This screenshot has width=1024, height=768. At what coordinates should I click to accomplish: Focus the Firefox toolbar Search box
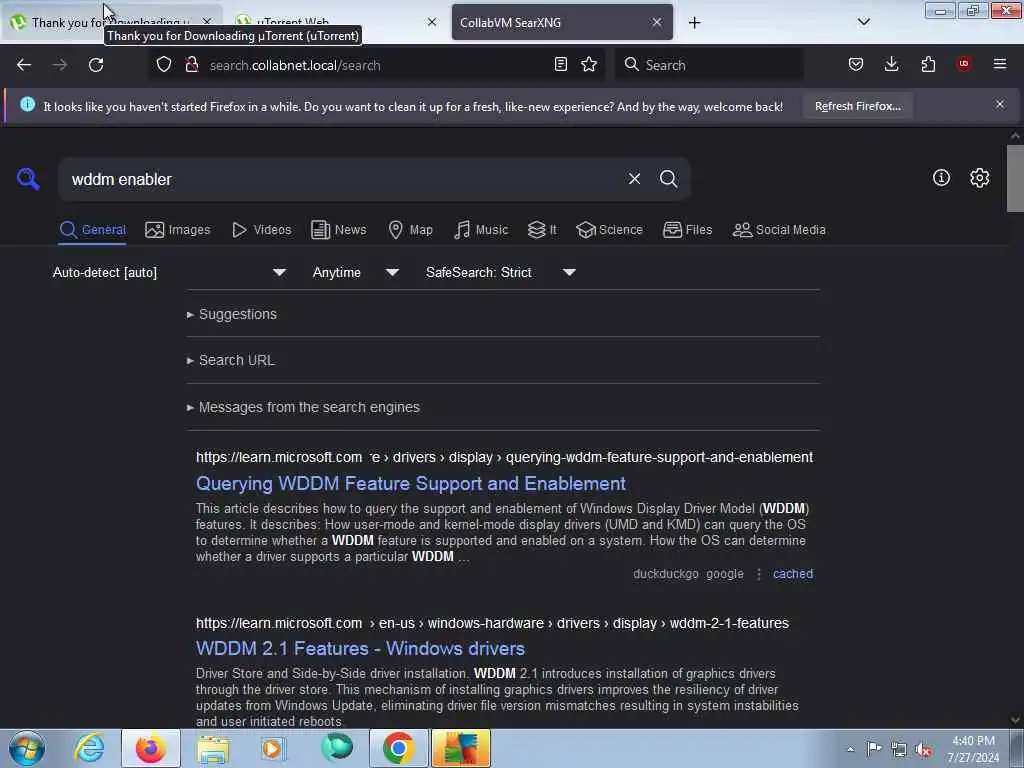pyautogui.click(x=709, y=65)
